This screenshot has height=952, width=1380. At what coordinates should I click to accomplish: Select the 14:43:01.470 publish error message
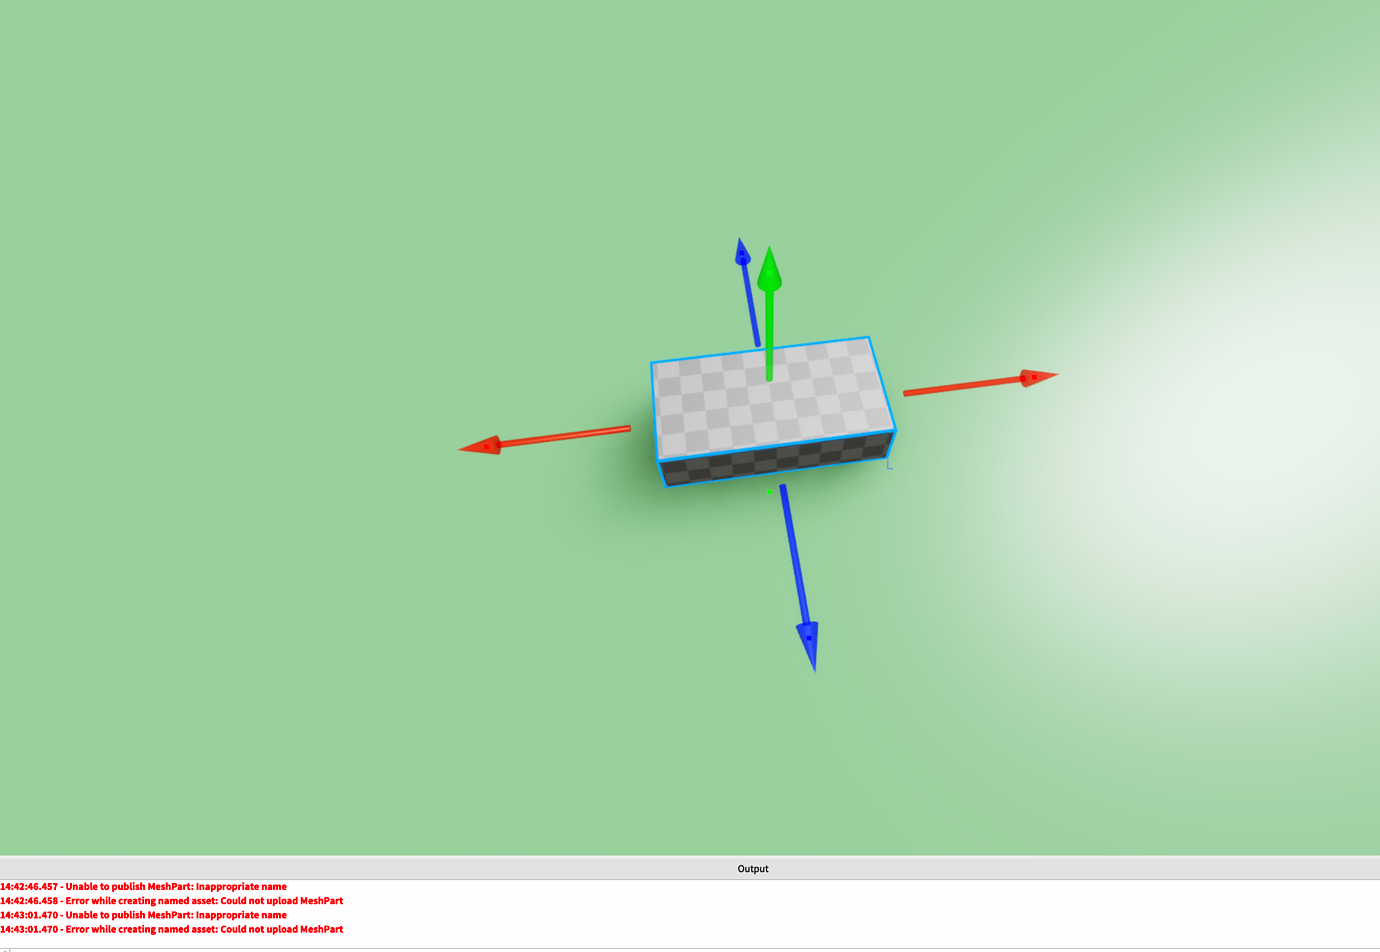pyautogui.click(x=143, y=915)
